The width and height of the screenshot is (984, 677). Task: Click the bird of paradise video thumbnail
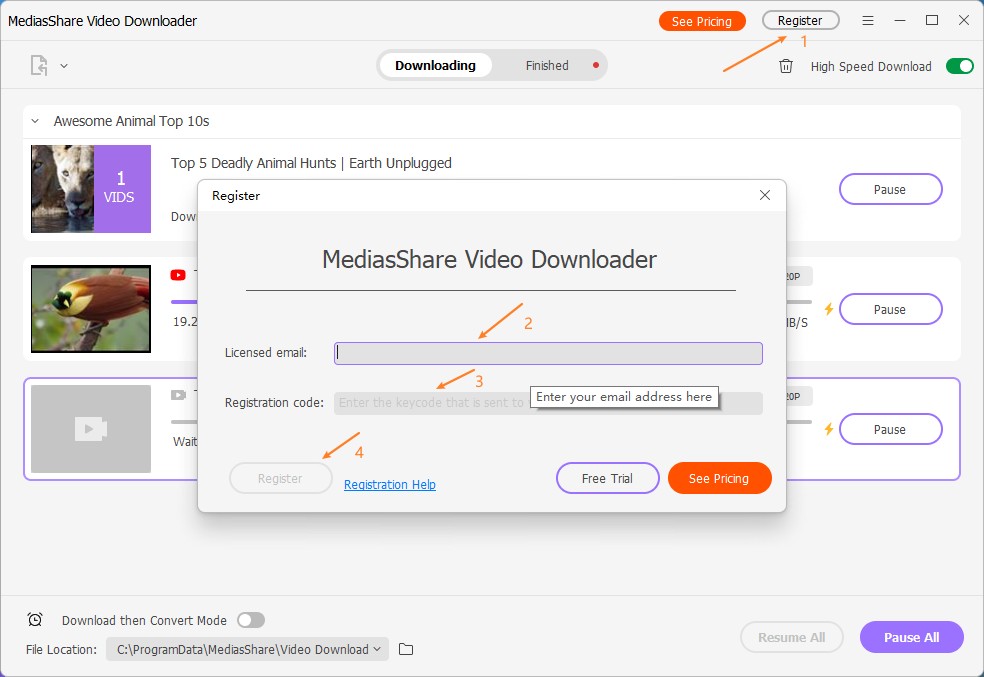(91, 309)
